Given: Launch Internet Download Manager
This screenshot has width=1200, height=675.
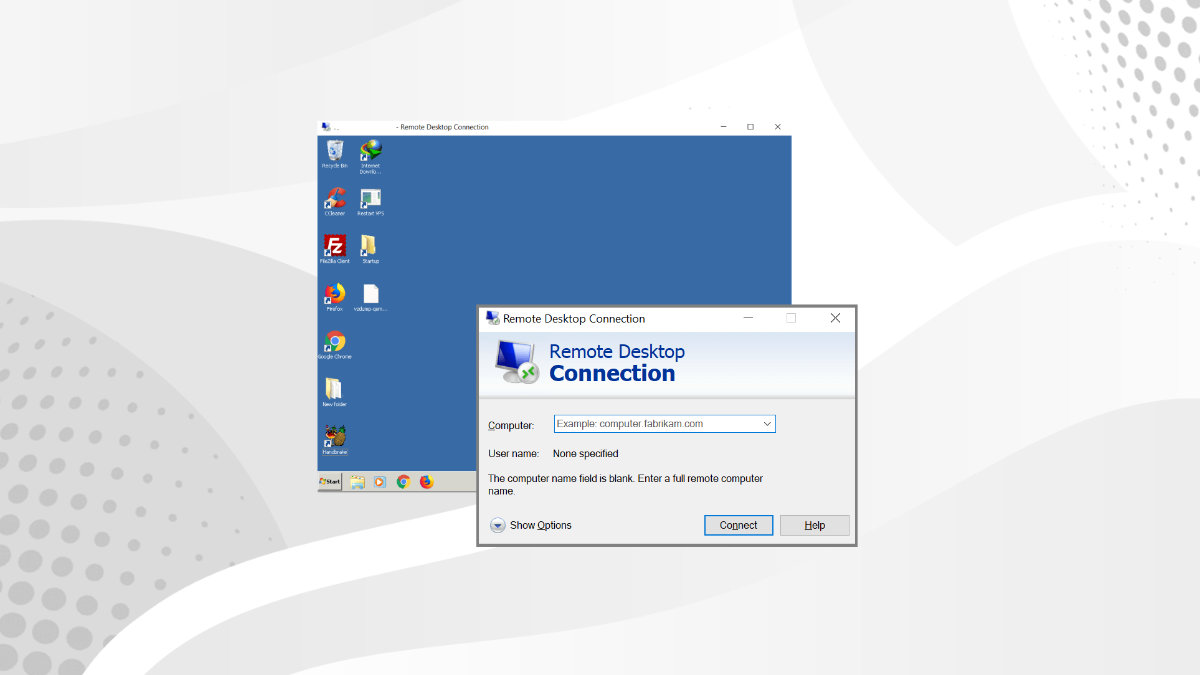Looking at the screenshot, I should point(370,152).
